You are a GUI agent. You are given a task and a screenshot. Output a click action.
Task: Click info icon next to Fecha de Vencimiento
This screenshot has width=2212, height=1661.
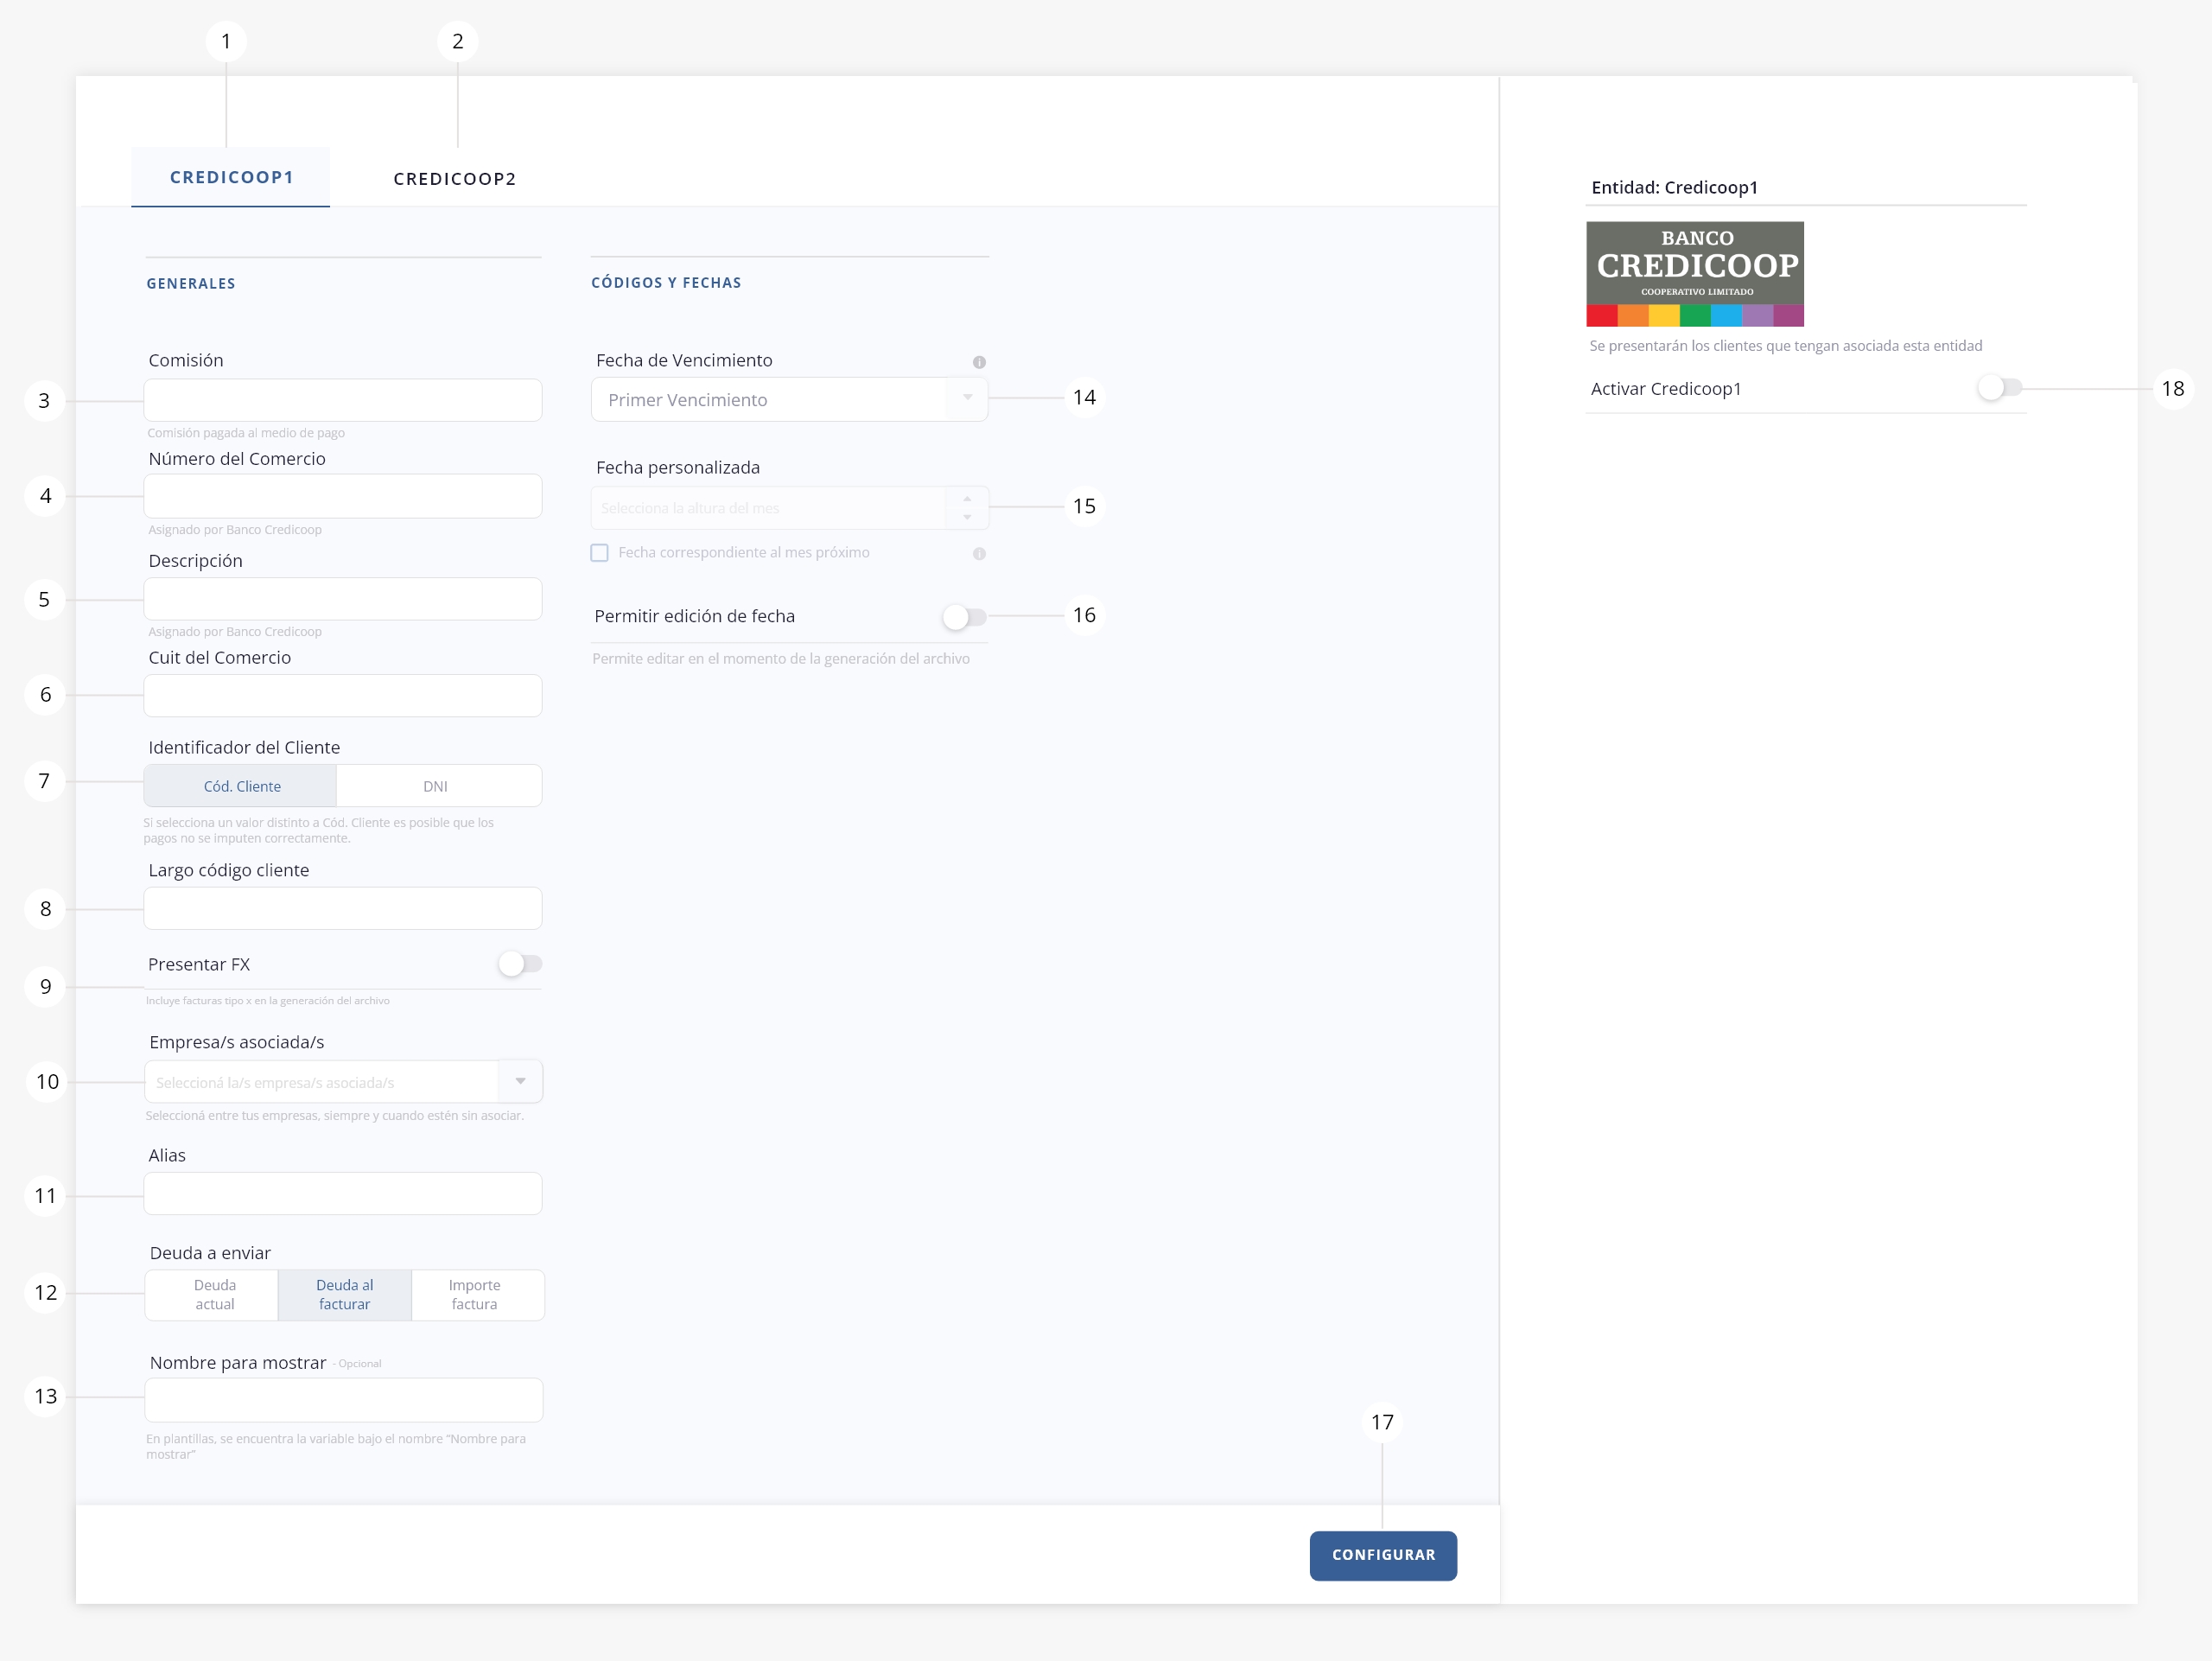coord(979,362)
